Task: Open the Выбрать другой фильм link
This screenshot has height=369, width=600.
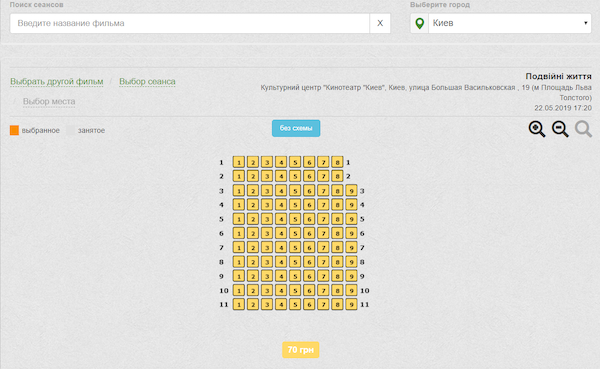Action: click(57, 82)
